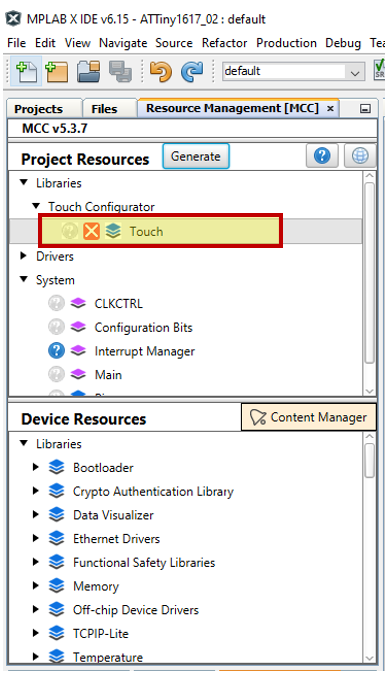Click the Open Project toolbar icon
This screenshot has height=680, width=392.
88,72
